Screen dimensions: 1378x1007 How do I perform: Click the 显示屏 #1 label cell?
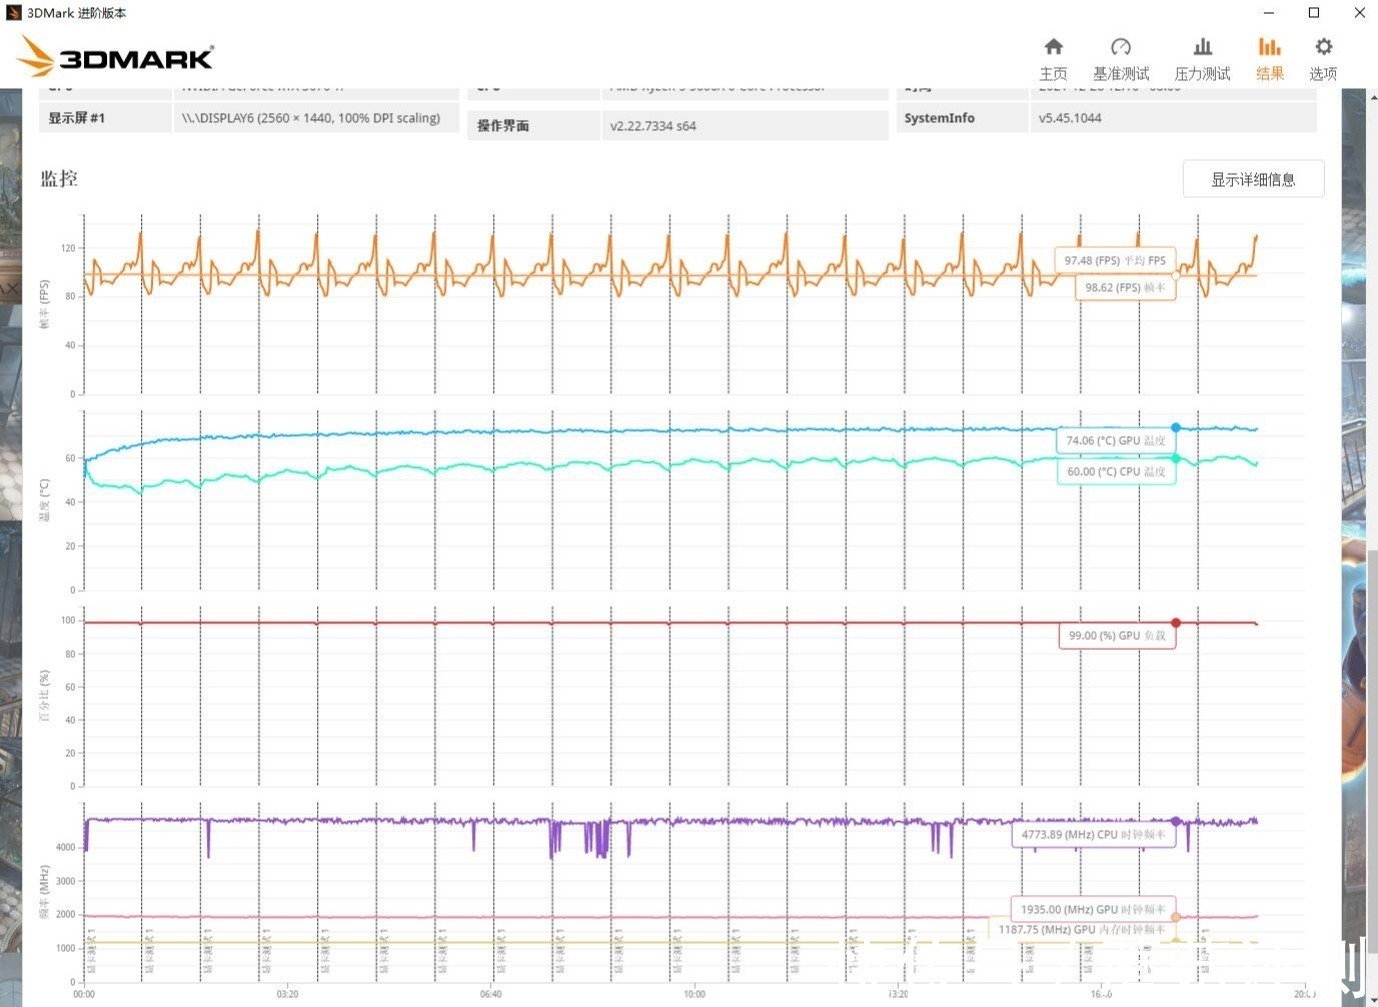pos(105,118)
